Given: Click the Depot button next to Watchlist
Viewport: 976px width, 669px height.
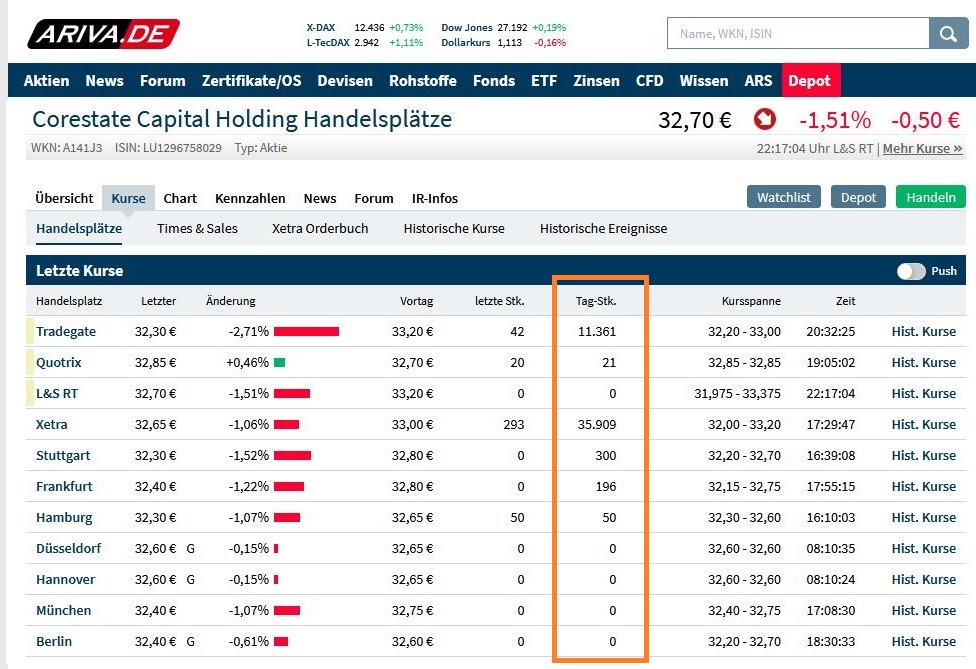Looking at the screenshot, I should (858, 197).
